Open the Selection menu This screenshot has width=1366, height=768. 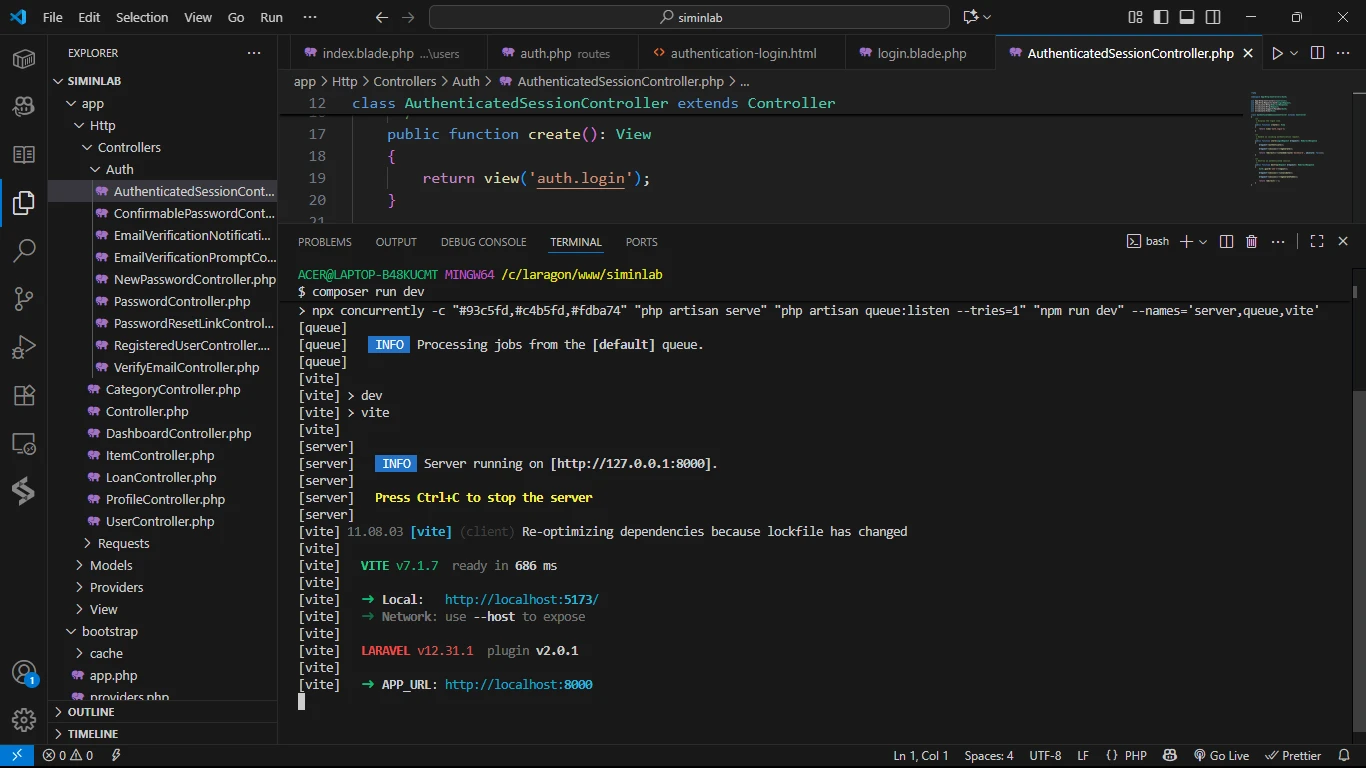tap(142, 17)
